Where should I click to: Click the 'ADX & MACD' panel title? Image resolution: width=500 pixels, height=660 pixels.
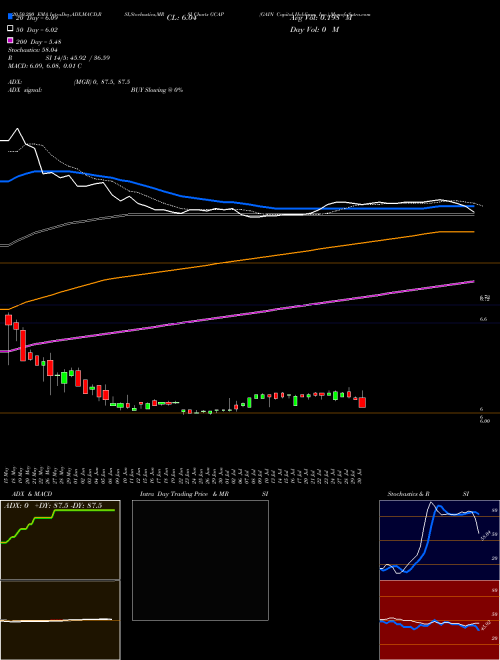click(32, 494)
